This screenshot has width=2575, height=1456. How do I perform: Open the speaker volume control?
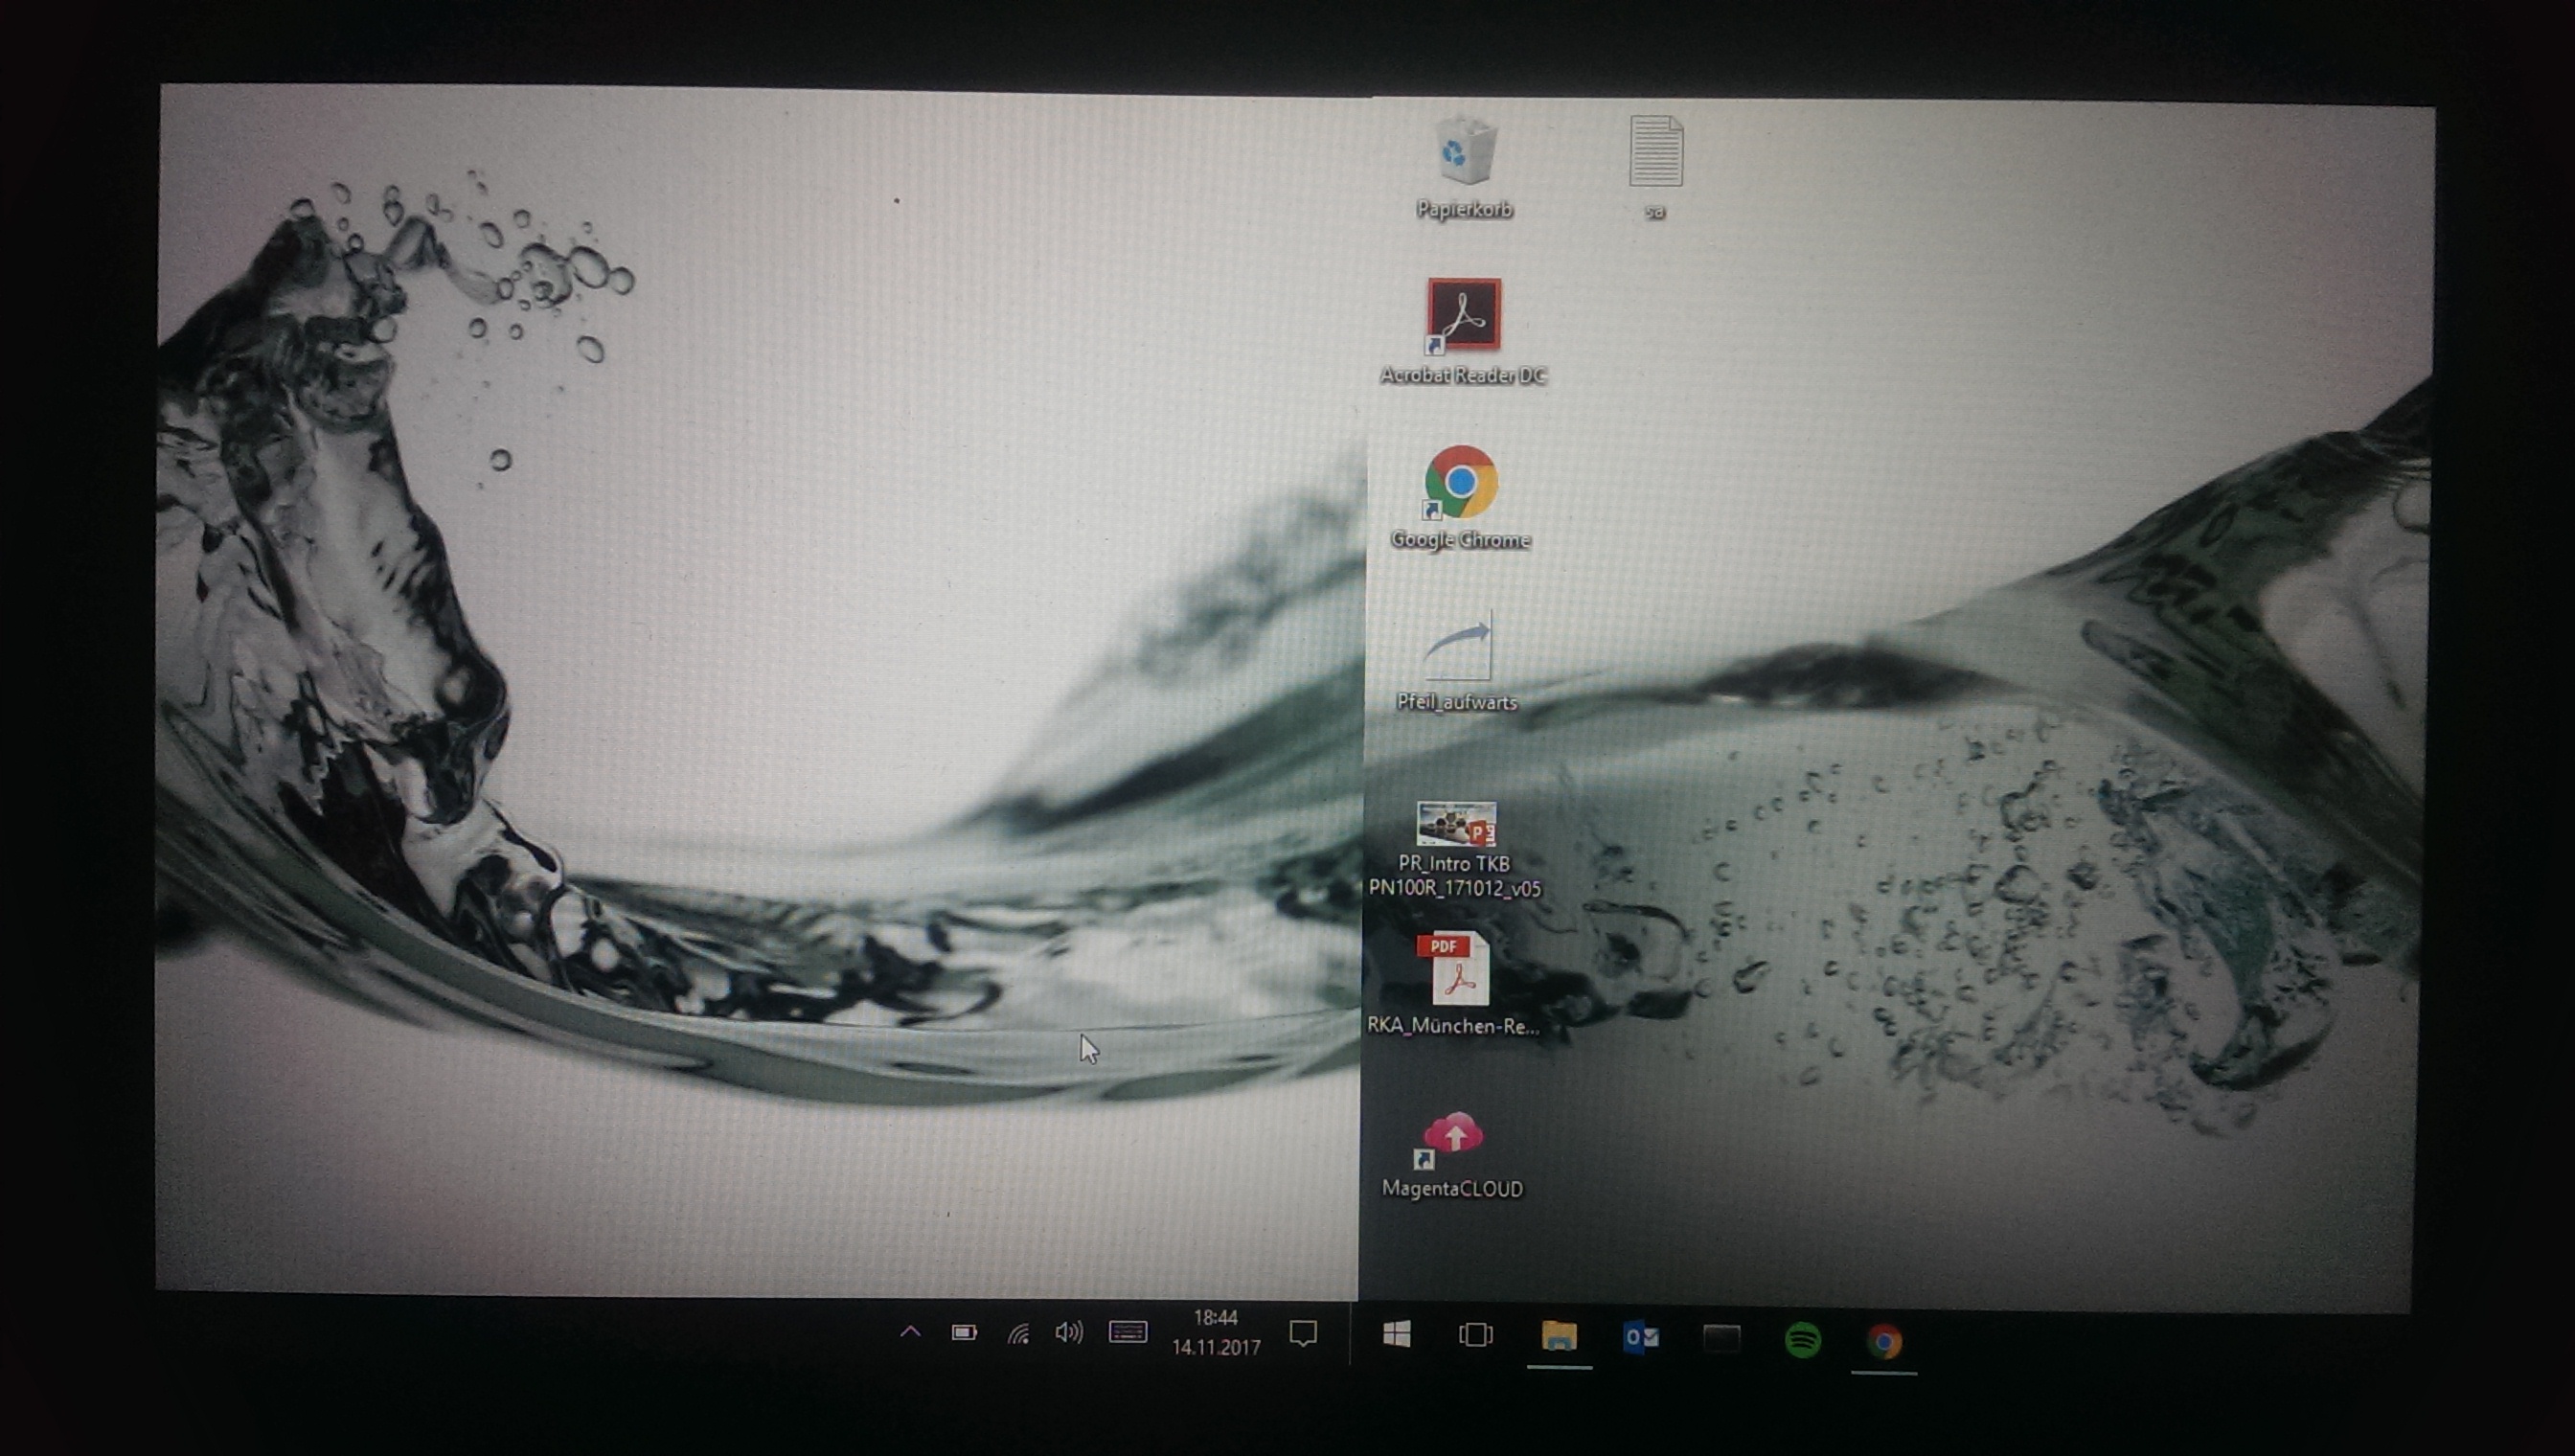pyautogui.click(x=1068, y=1332)
